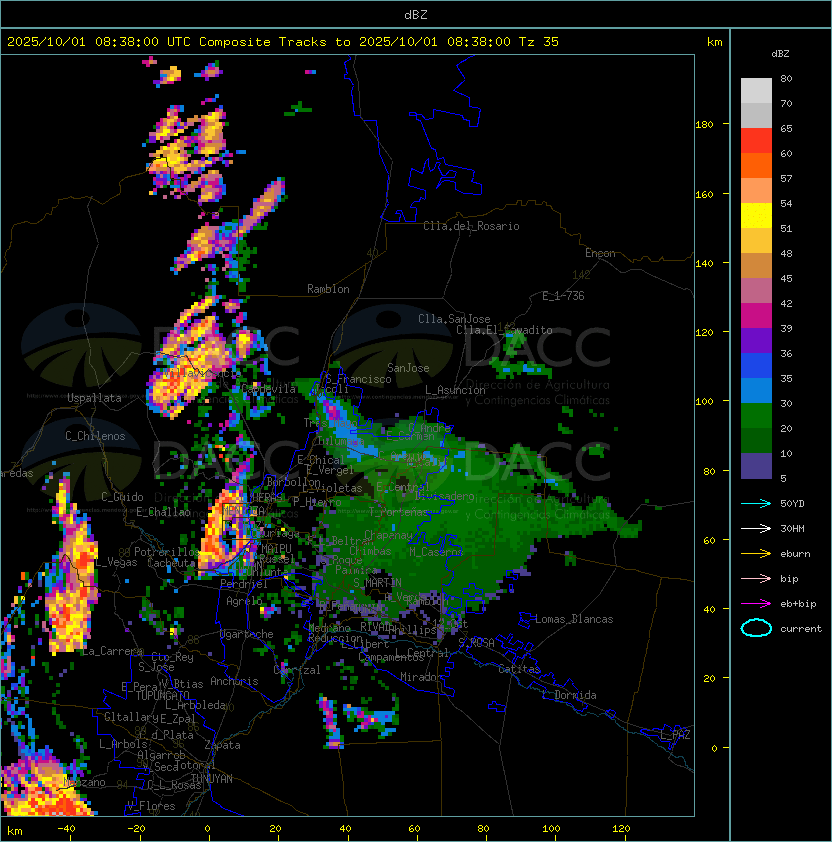Click the 'S_MARTIN' map label
The image size is (832, 842).
pos(378,583)
